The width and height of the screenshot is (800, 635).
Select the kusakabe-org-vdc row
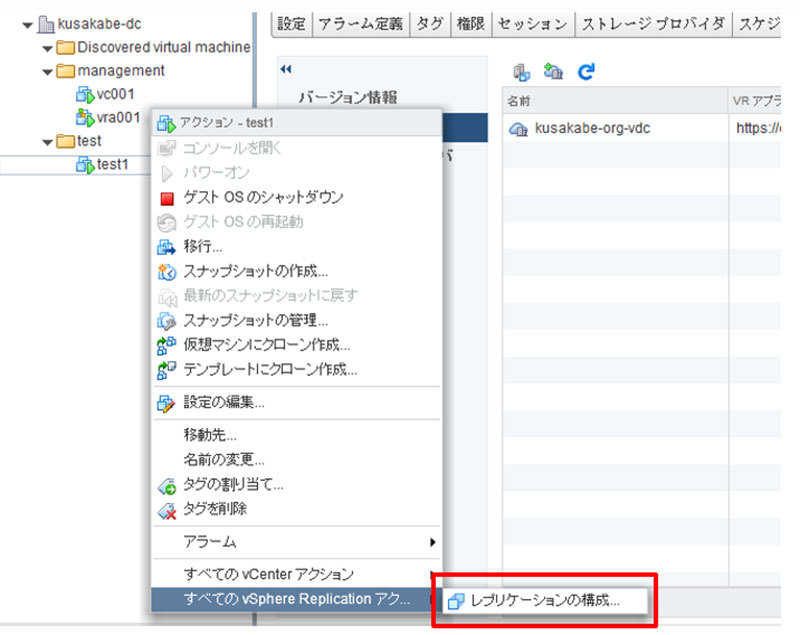pyautogui.click(x=641, y=128)
